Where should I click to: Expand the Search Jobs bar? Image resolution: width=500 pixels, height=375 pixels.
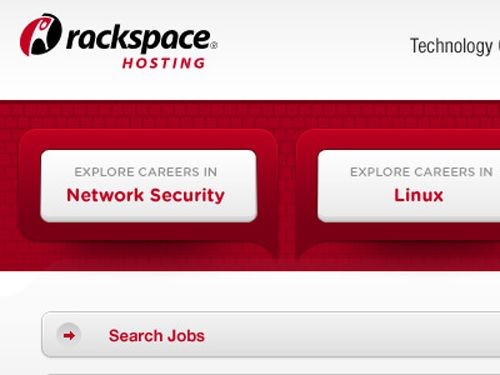pos(271,335)
